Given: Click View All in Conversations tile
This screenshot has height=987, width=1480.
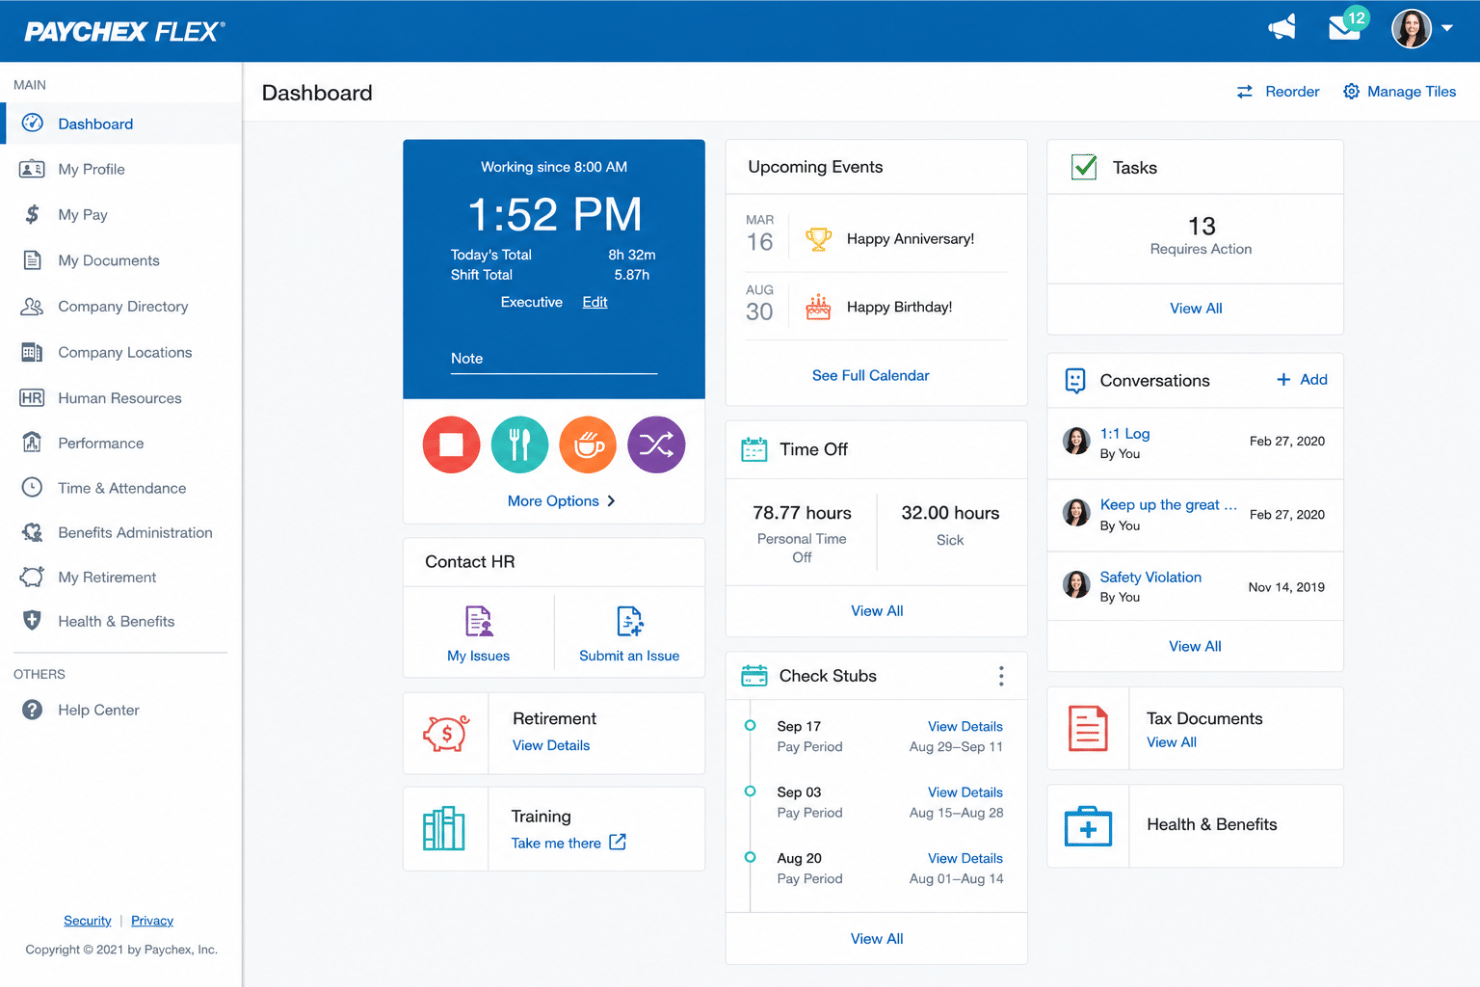Looking at the screenshot, I should pos(1195,647).
